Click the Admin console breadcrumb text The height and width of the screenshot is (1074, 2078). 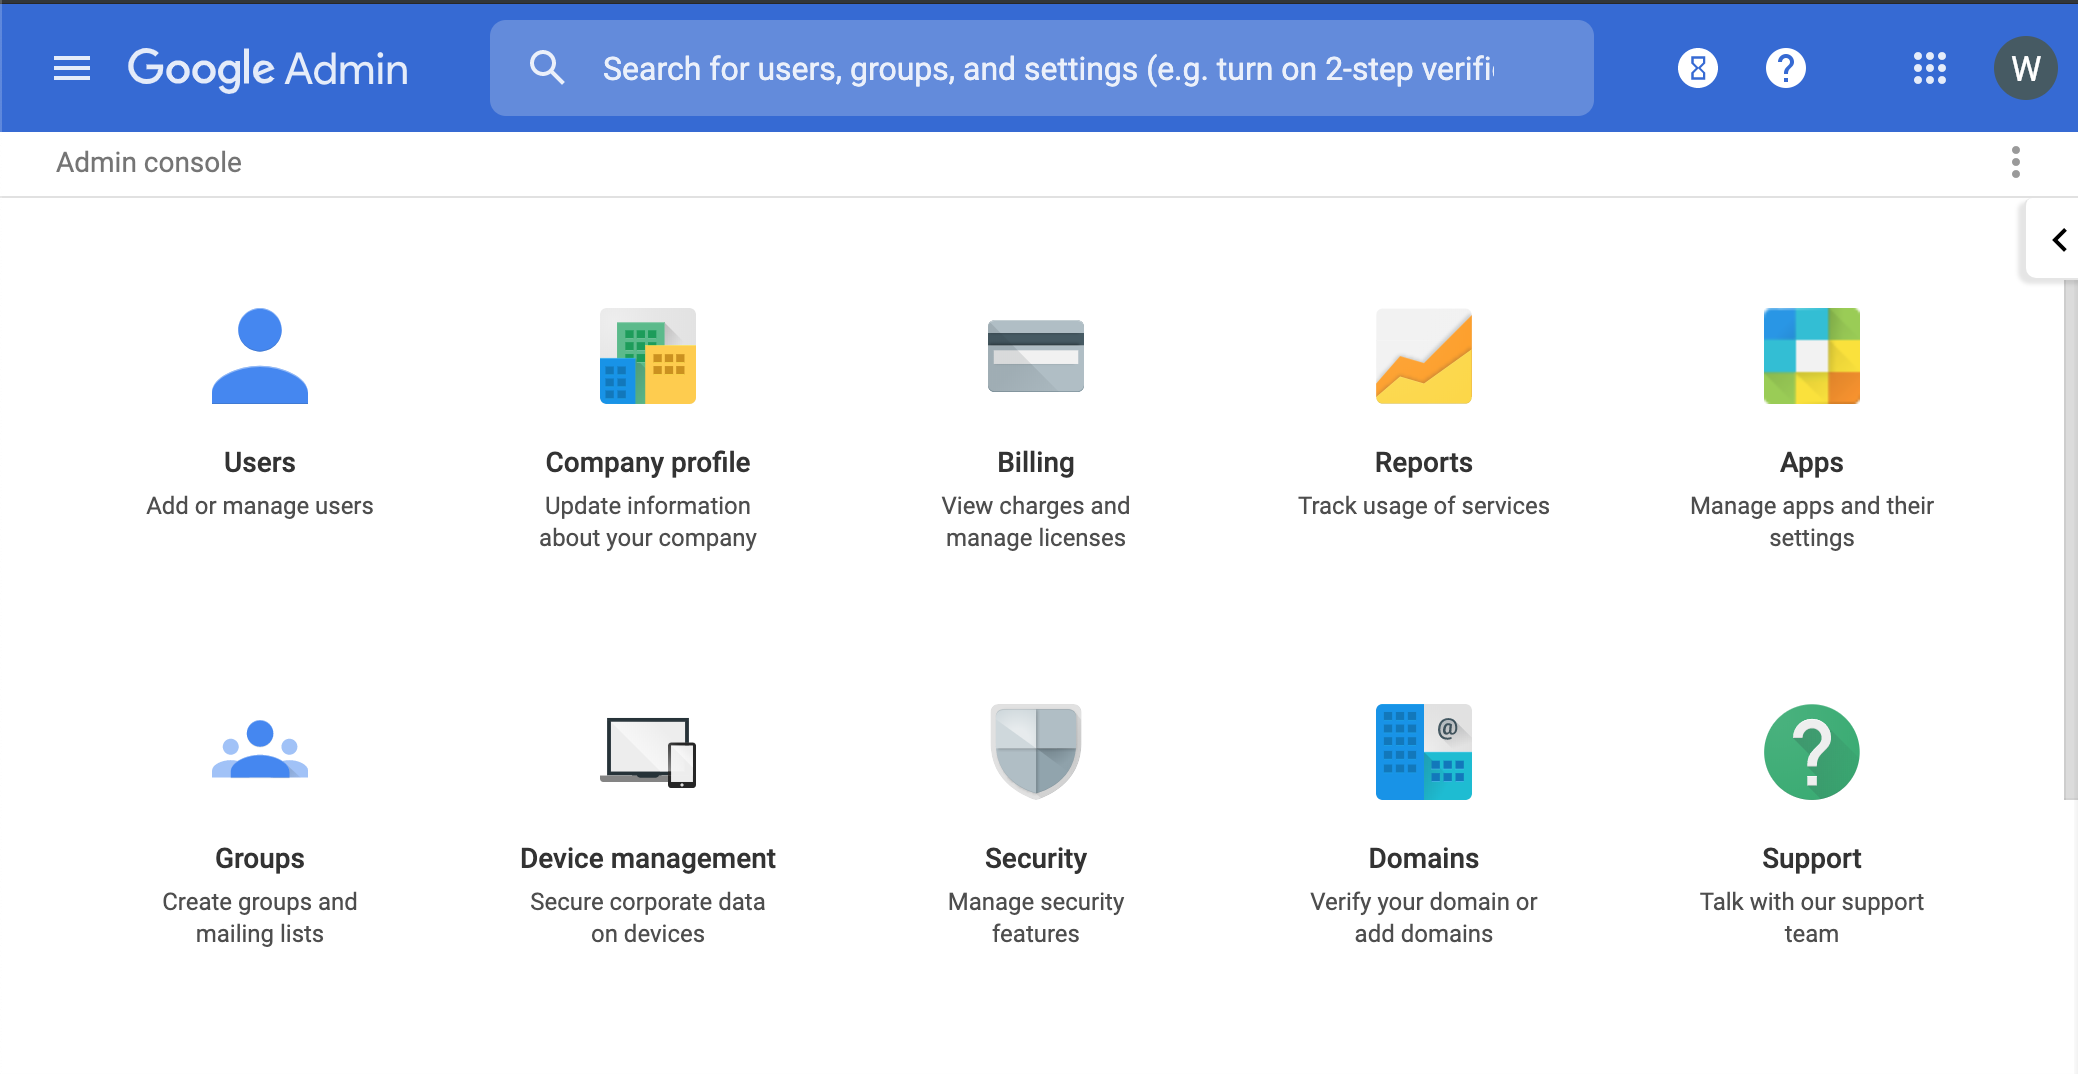tap(149, 162)
